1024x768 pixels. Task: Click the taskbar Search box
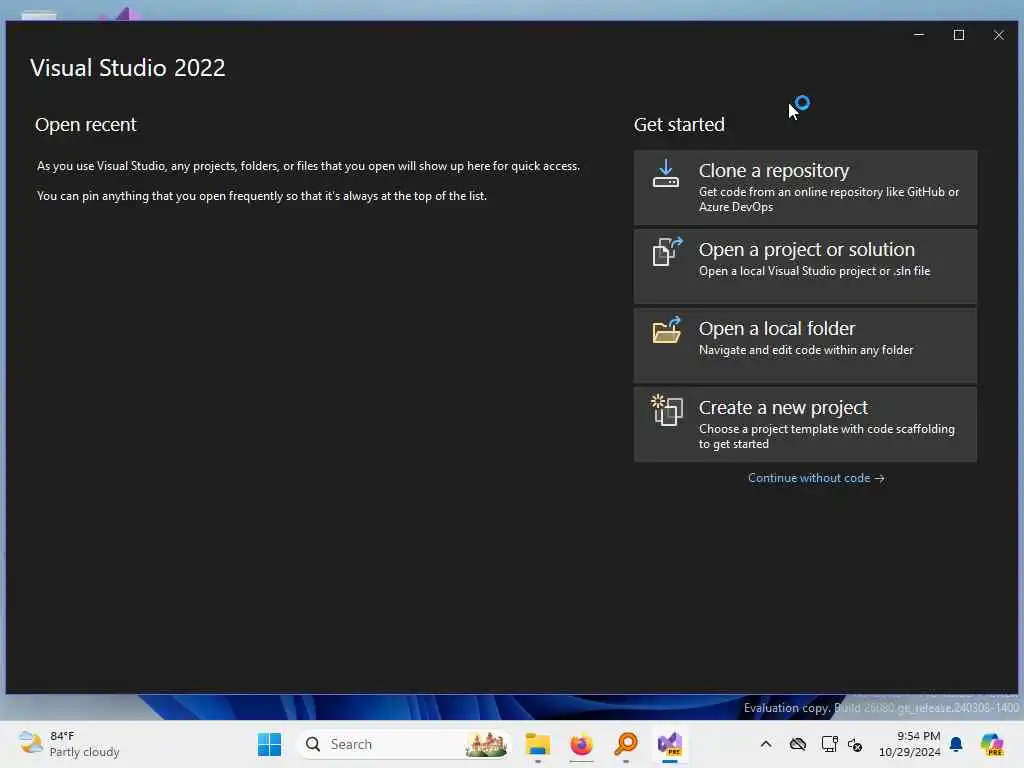pyautogui.click(x=404, y=744)
